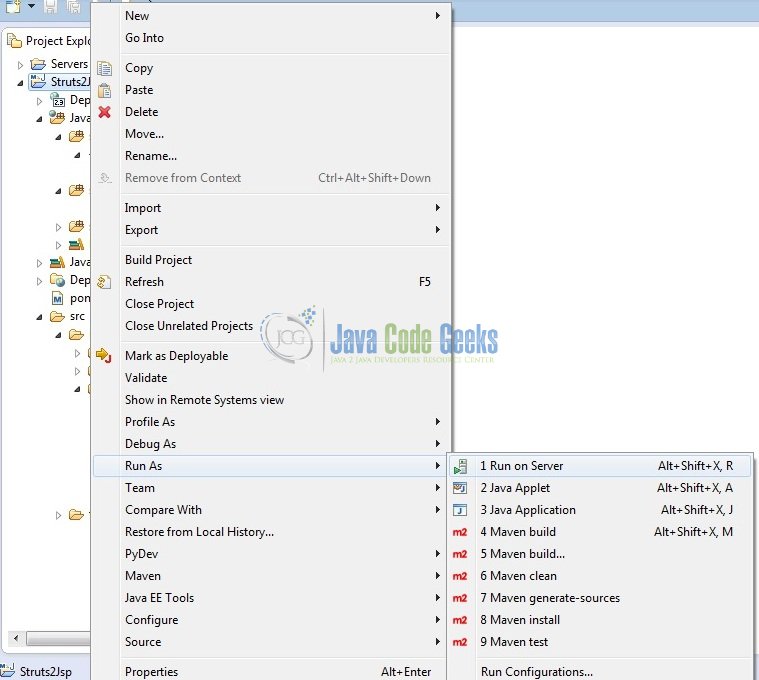Select 2 Java Applet
Image resolution: width=759 pixels, height=680 pixels.
pos(600,488)
